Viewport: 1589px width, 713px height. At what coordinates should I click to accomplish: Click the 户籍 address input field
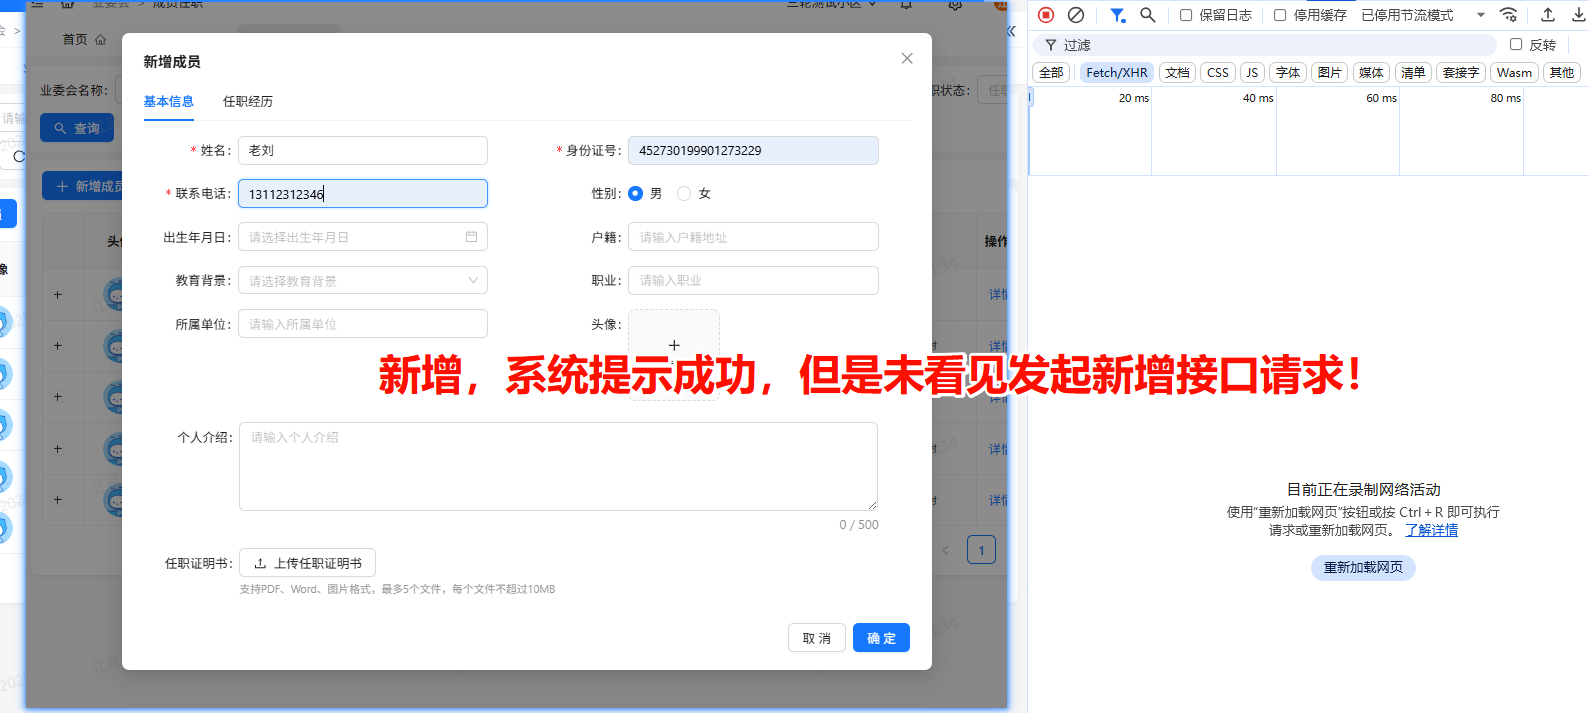[x=753, y=237]
